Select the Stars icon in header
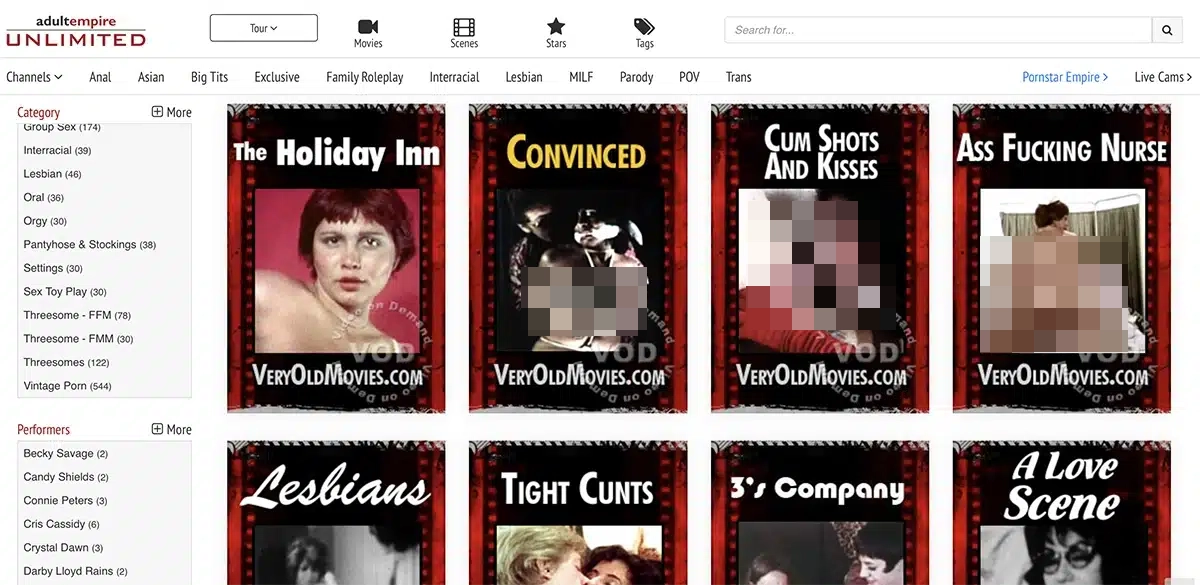The height and width of the screenshot is (585, 1200). (x=556, y=27)
